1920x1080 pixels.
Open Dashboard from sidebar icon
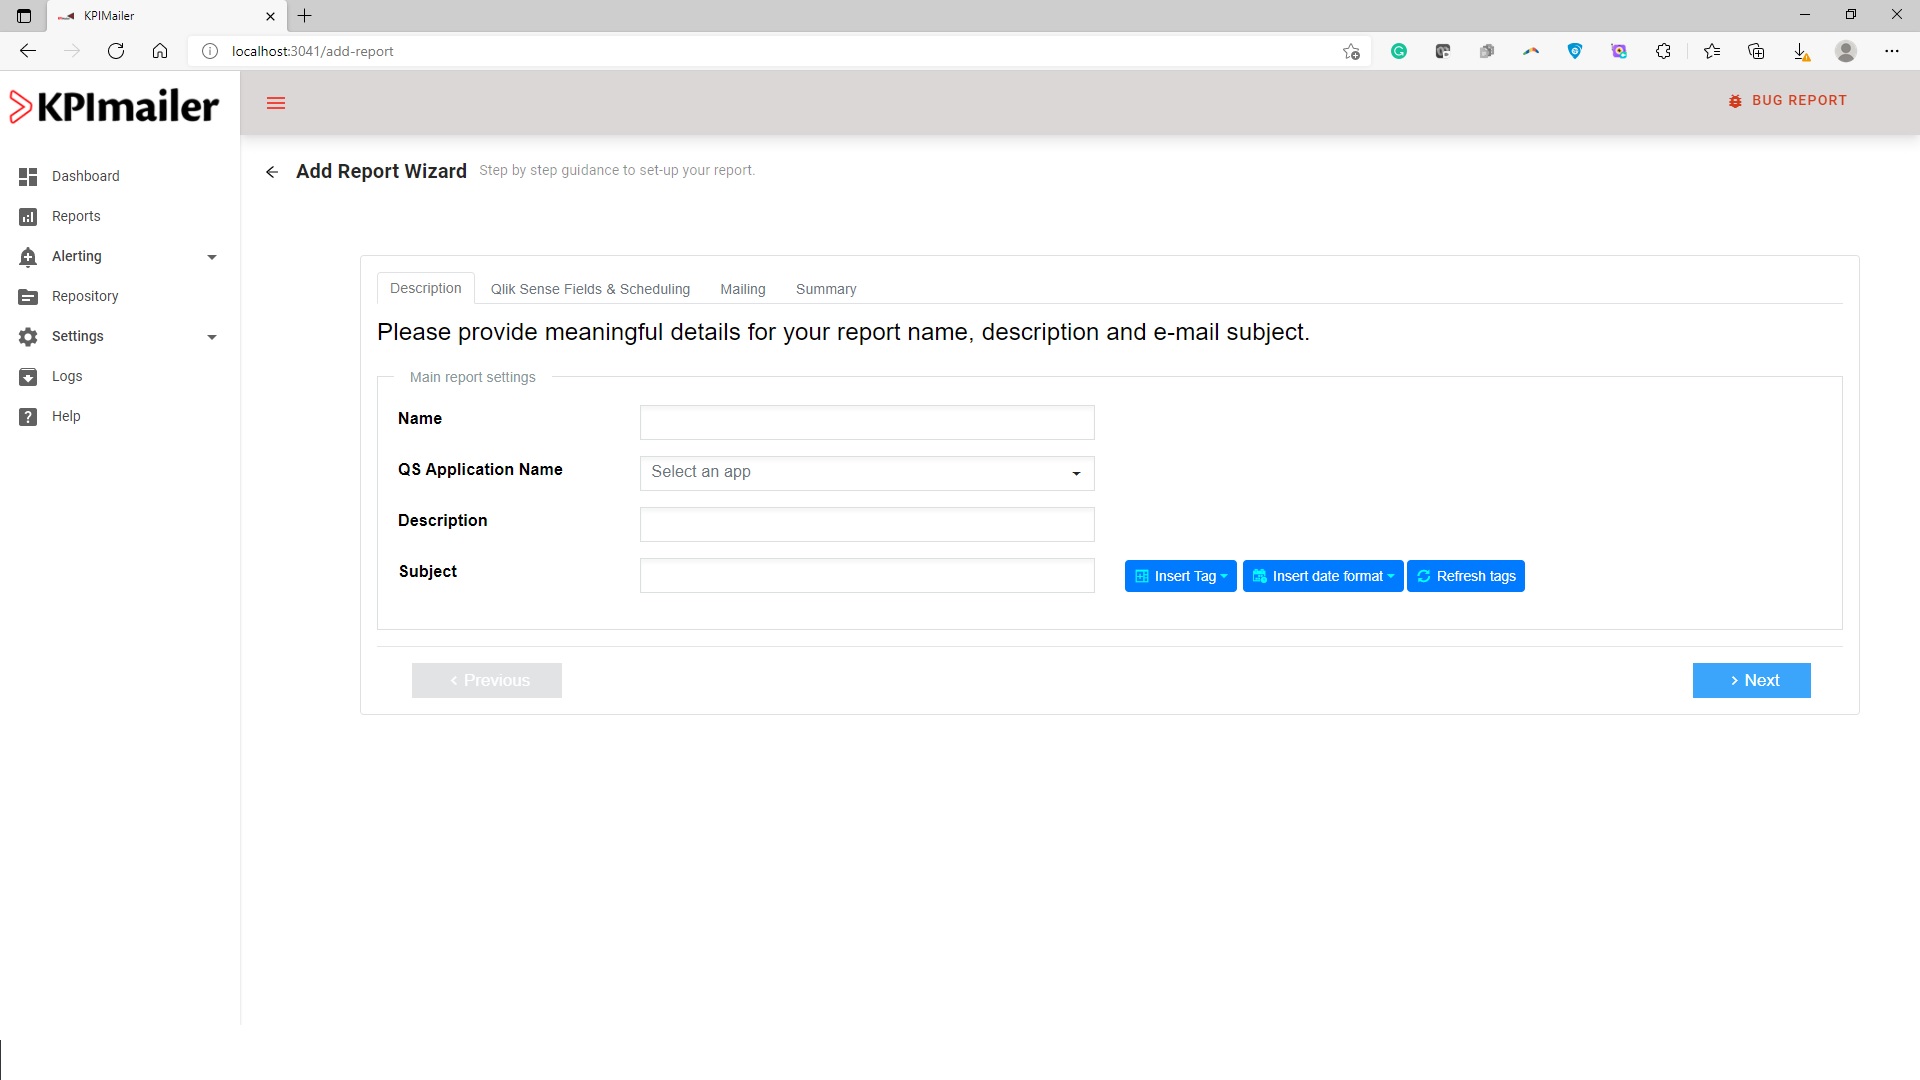pos(28,177)
